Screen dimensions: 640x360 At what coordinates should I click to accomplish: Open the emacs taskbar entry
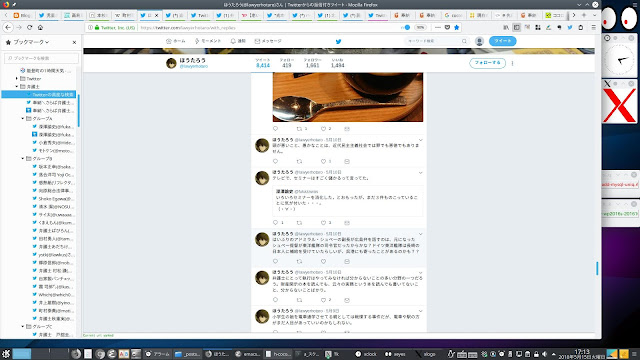(x=249, y=354)
